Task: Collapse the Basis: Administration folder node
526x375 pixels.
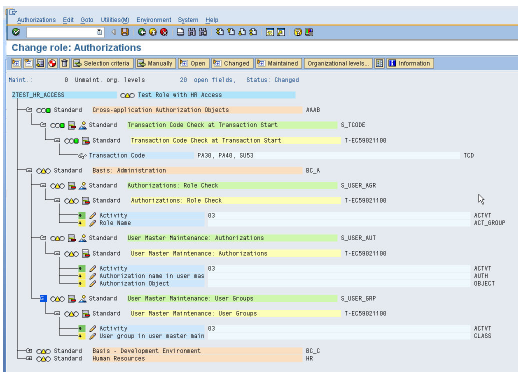Action: 29,170
